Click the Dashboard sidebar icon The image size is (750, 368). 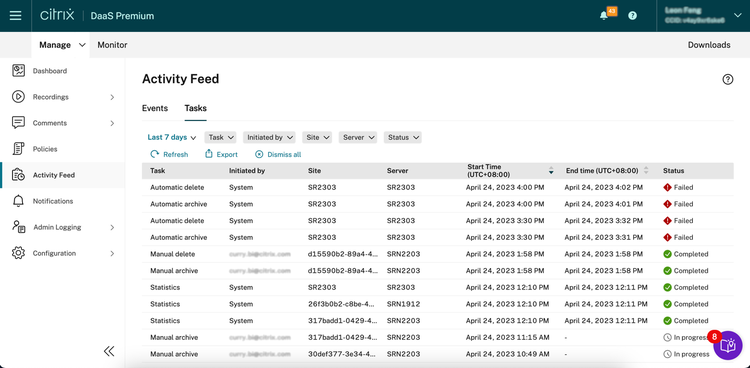[x=18, y=71]
